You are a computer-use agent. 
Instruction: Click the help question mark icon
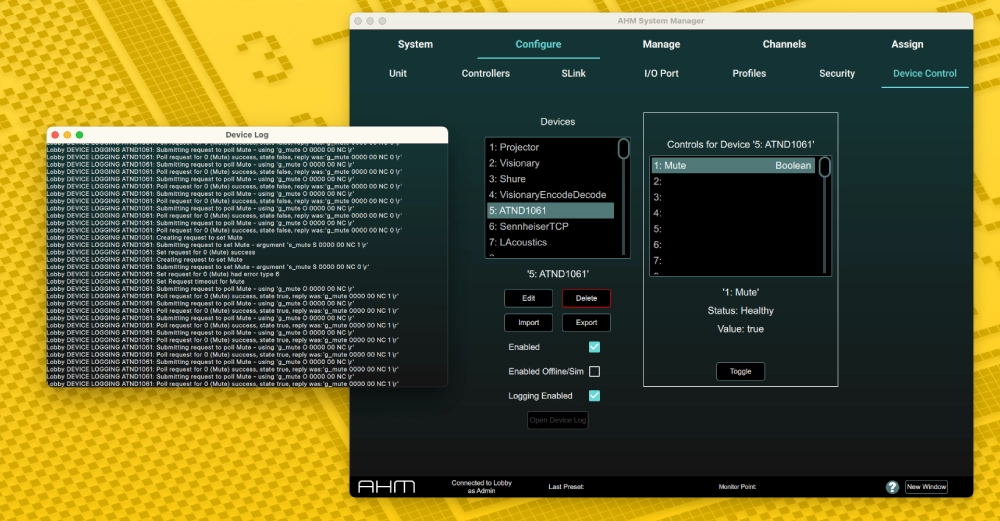[x=892, y=487]
